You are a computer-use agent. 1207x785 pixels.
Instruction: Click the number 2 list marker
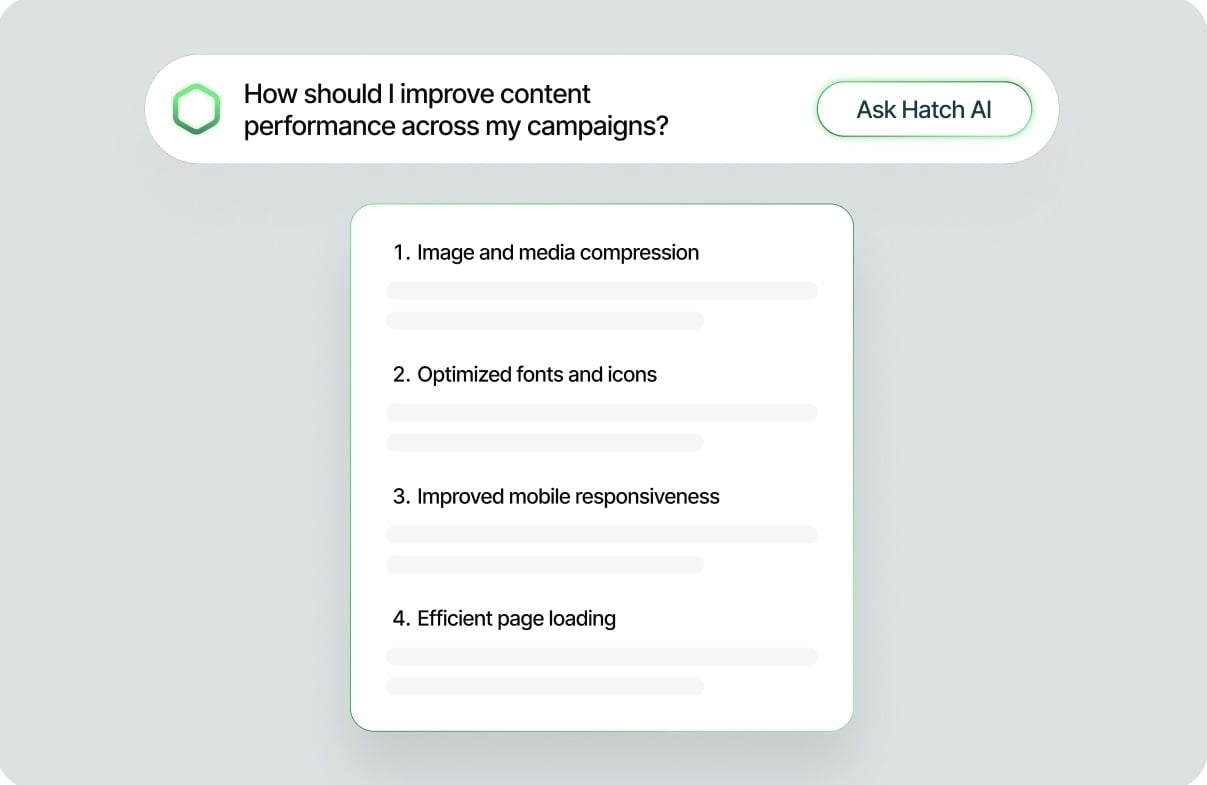401,374
